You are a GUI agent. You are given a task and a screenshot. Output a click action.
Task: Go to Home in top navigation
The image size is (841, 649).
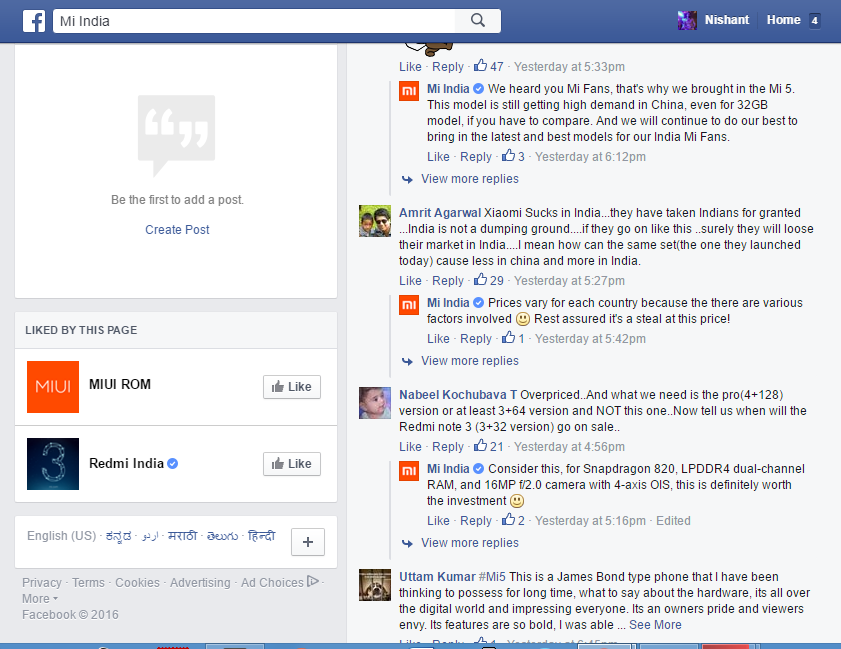(x=783, y=20)
